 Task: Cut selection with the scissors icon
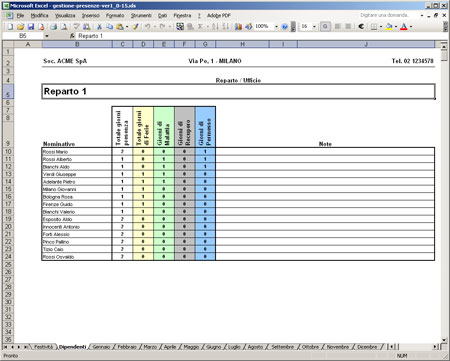click(99, 27)
